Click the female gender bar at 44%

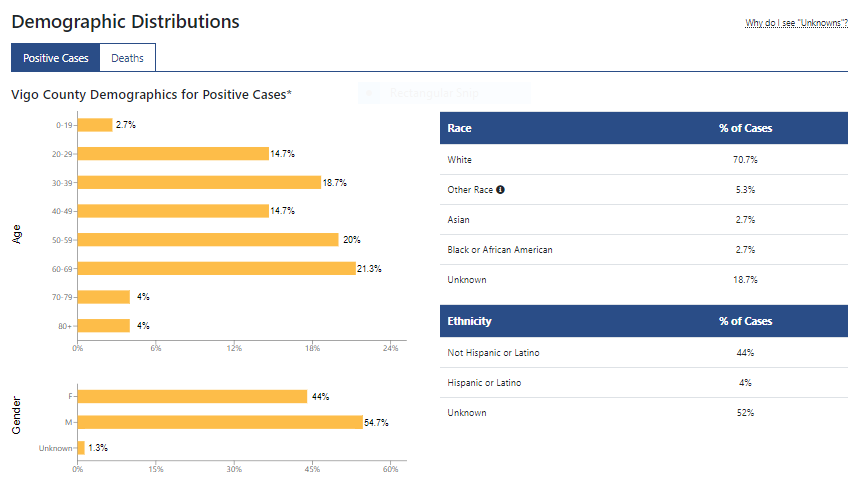[x=192, y=396]
